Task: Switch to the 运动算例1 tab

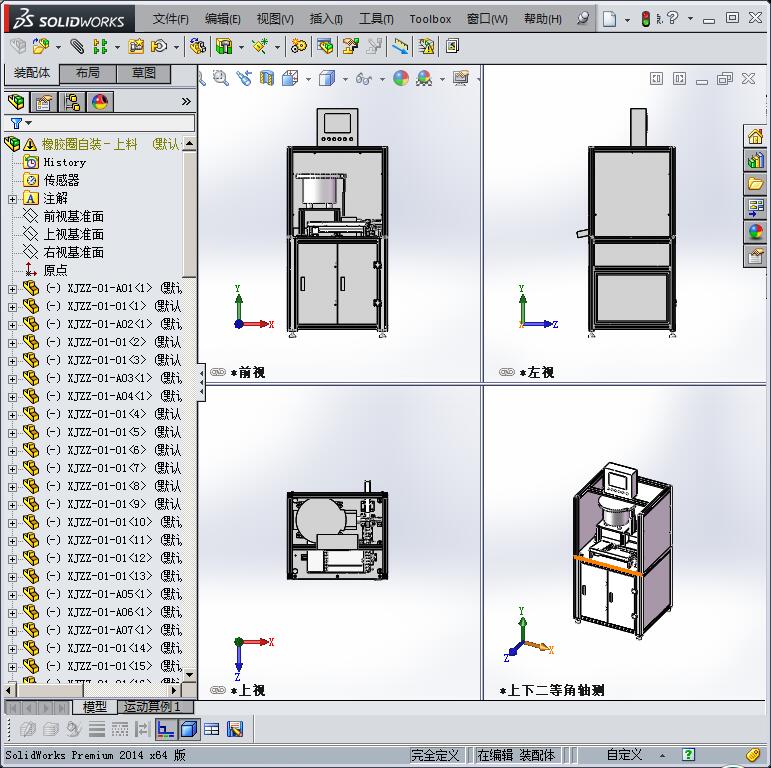Action: (x=155, y=707)
